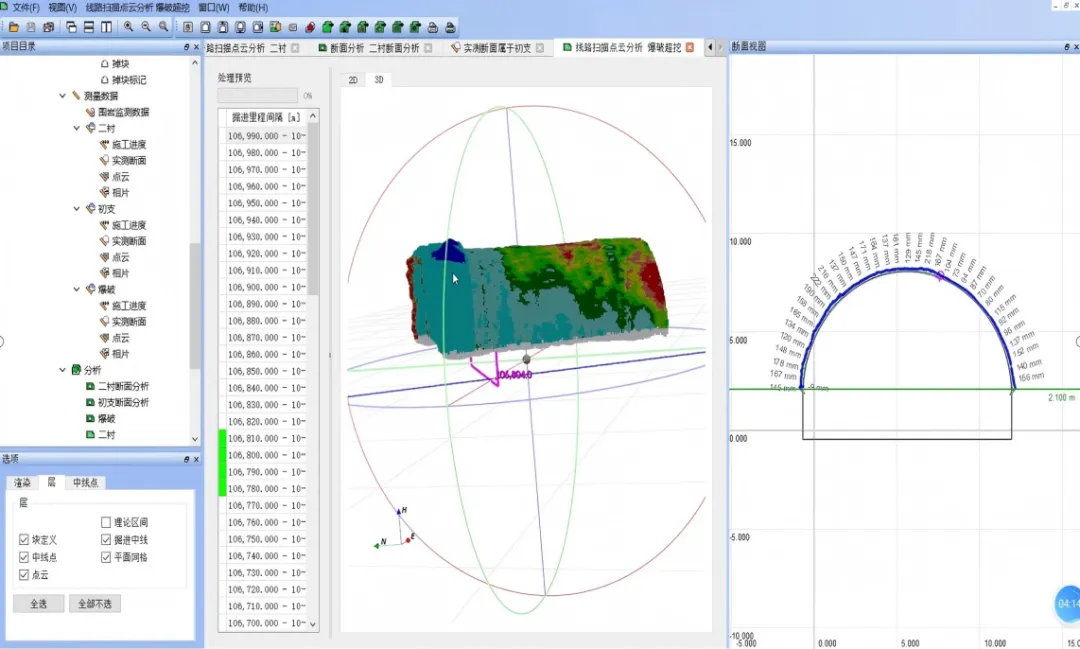
Task: Switch to the 3D view tab
Action: (379, 80)
